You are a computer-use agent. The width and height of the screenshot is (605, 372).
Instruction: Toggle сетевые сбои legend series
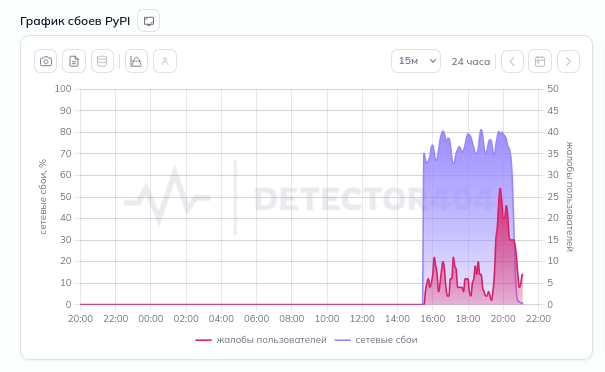[376, 340]
